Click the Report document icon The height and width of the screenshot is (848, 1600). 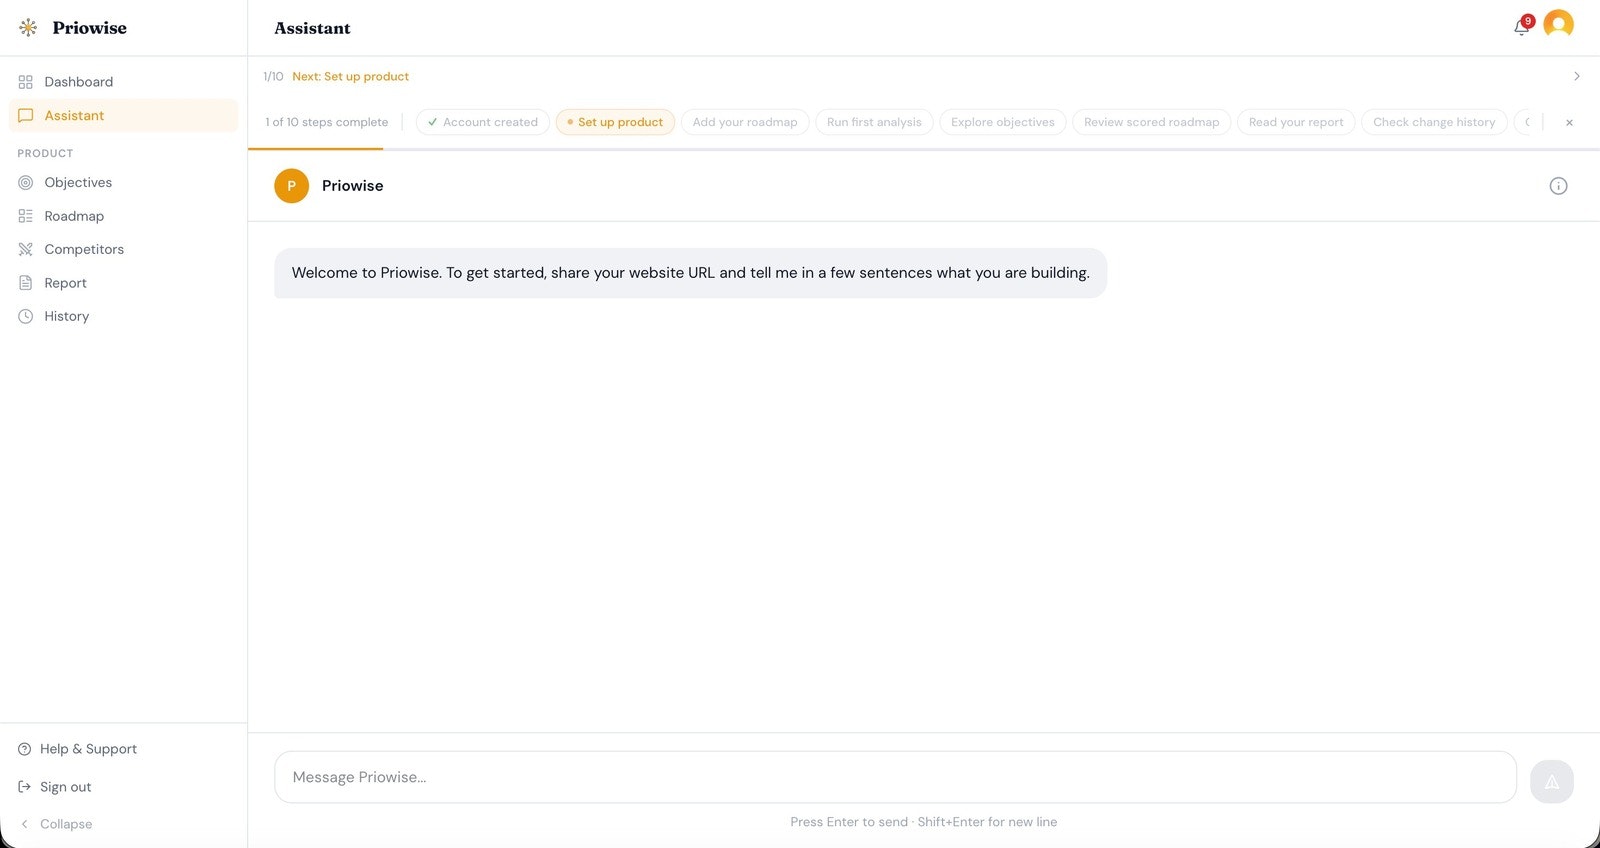(x=26, y=283)
